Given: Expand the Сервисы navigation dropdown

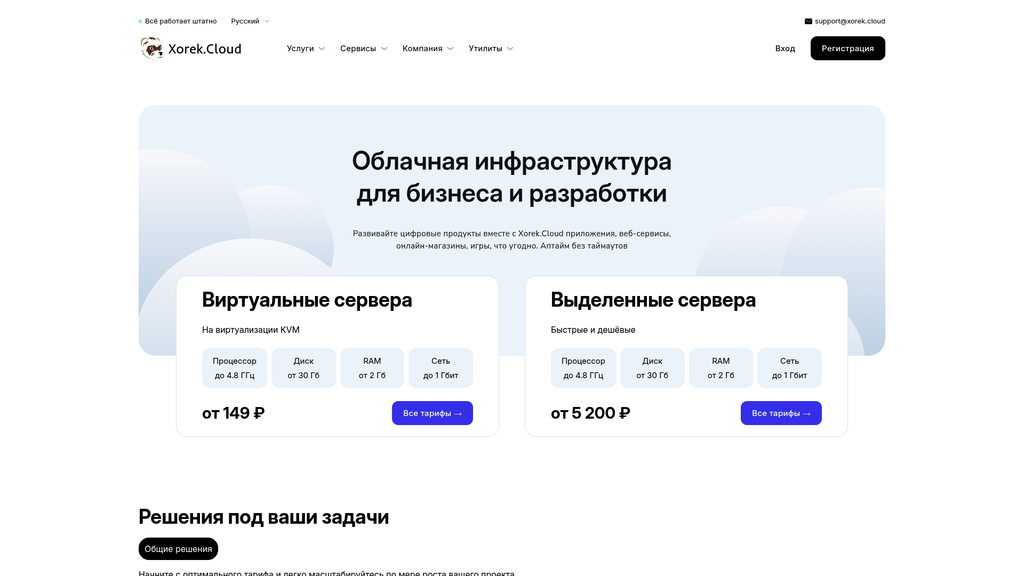Looking at the screenshot, I should pos(363,48).
